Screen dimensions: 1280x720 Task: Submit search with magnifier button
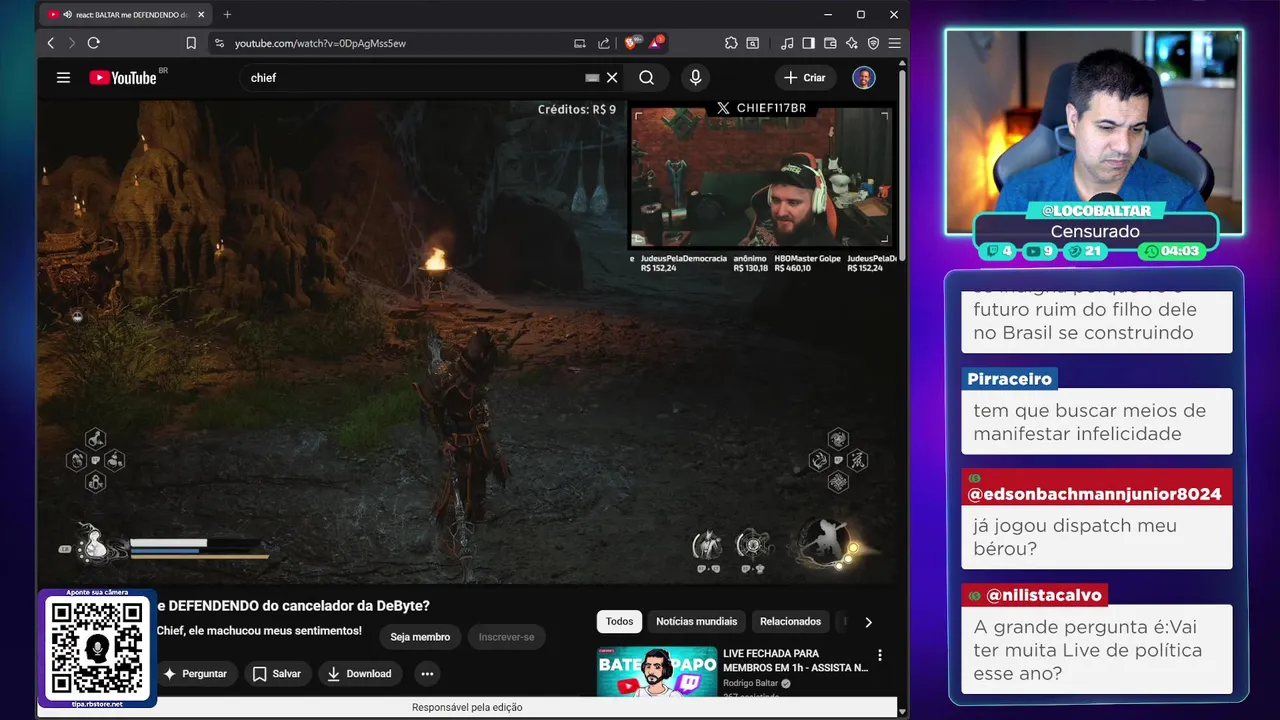coord(647,78)
